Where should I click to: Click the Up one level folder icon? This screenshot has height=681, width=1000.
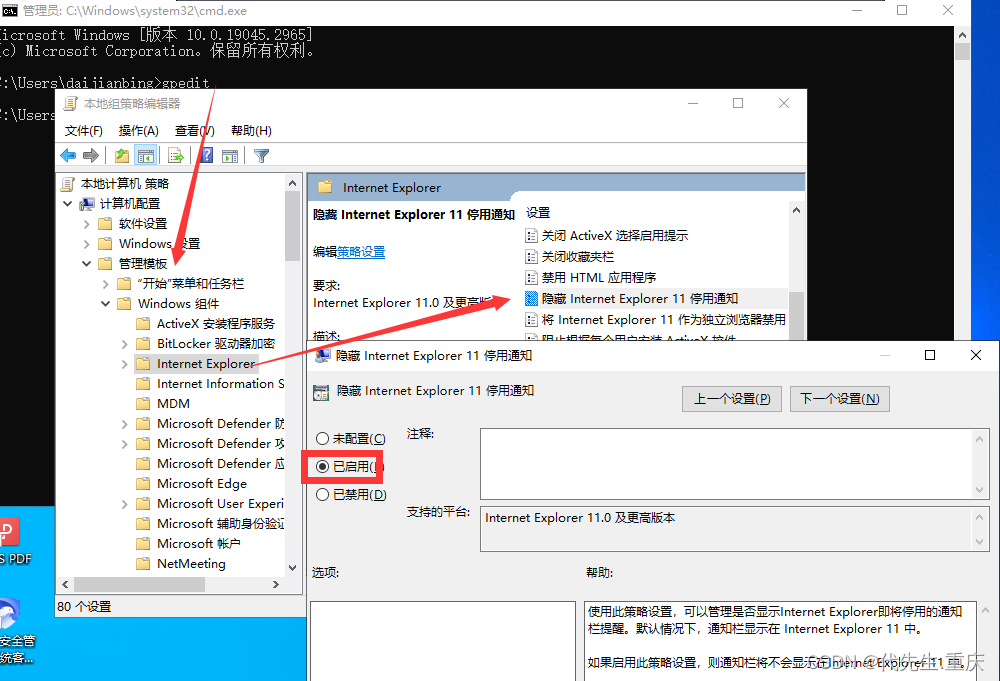tap(121, 155)
